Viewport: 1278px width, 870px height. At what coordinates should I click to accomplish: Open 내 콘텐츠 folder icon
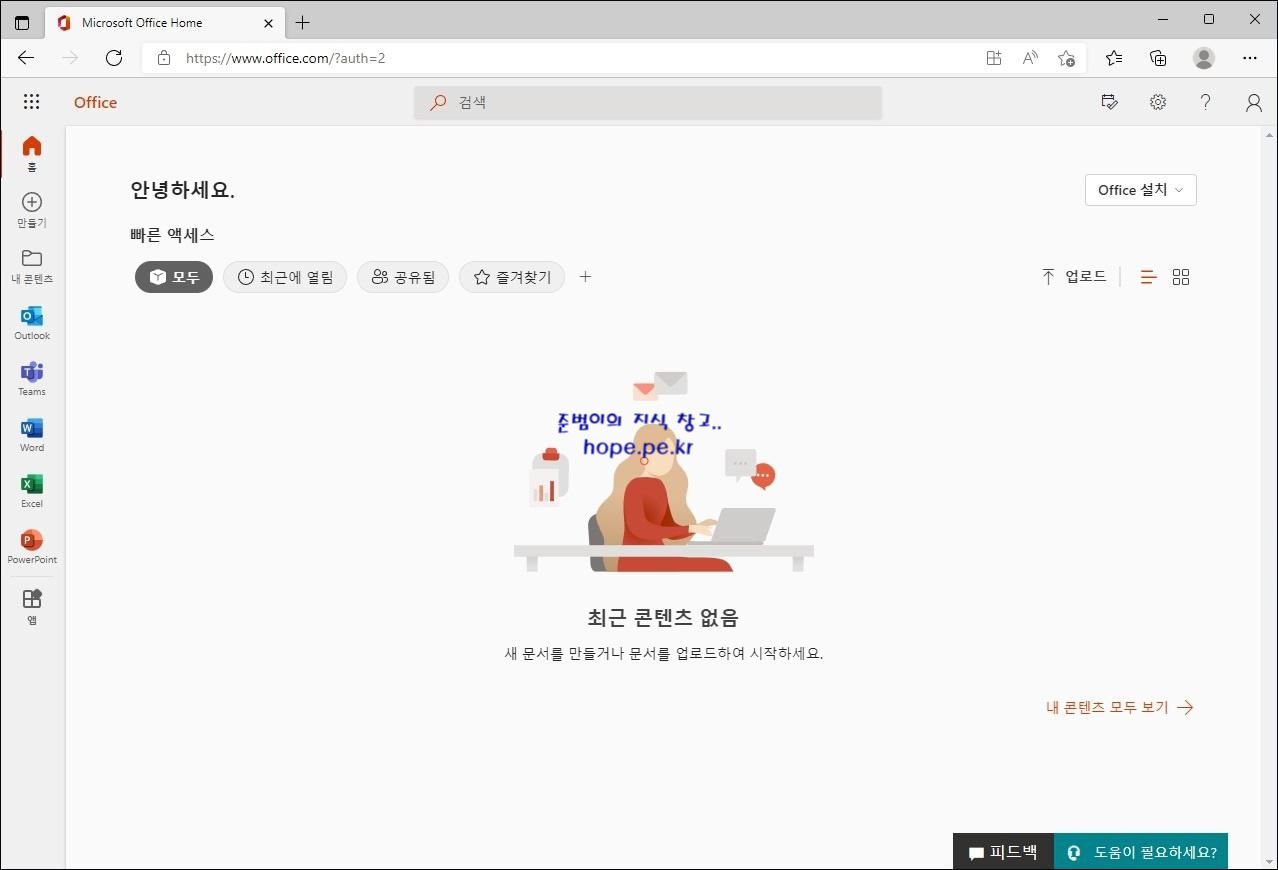[x=32, y=266]
